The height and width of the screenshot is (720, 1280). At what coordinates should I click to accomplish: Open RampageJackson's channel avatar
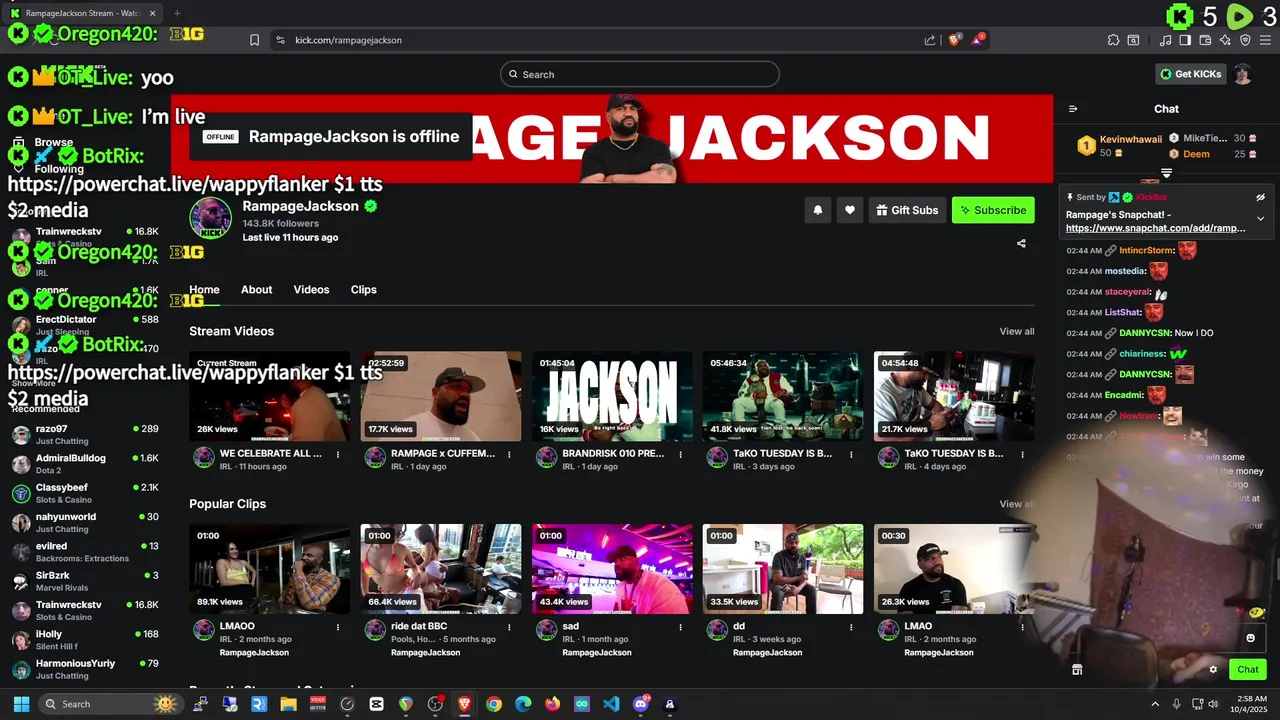coord(210,218)
